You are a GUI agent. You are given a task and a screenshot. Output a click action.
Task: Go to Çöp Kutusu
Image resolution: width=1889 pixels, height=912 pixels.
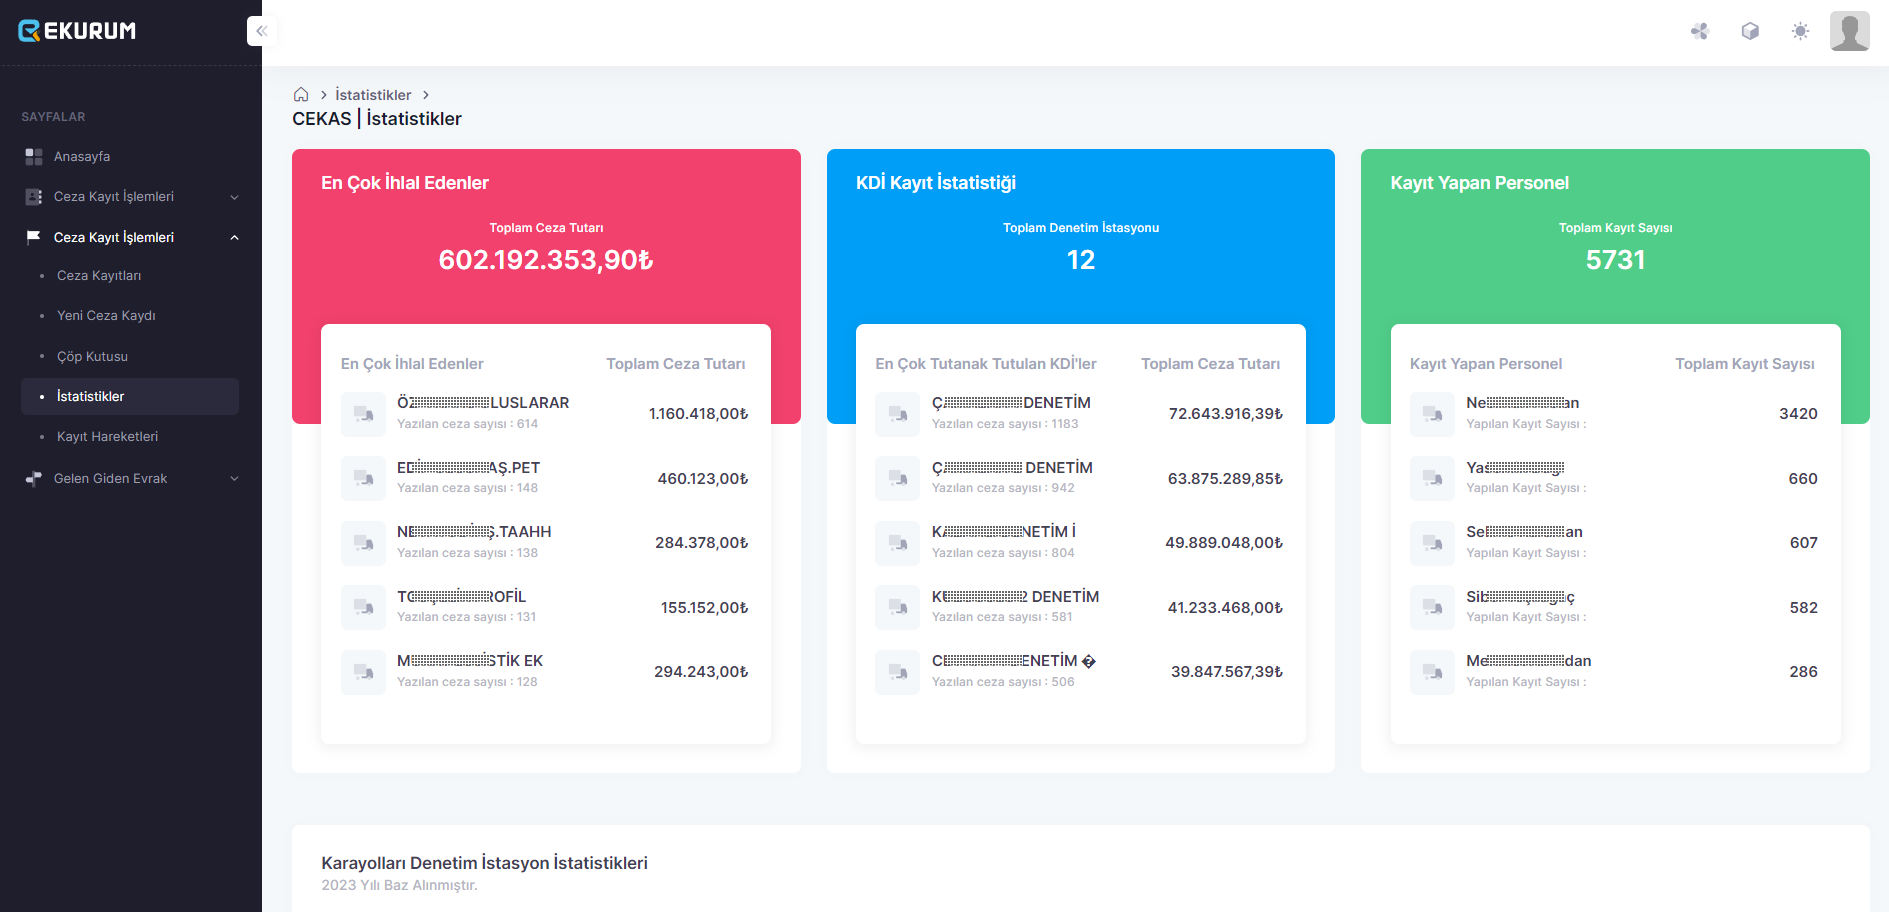(92, 357)
